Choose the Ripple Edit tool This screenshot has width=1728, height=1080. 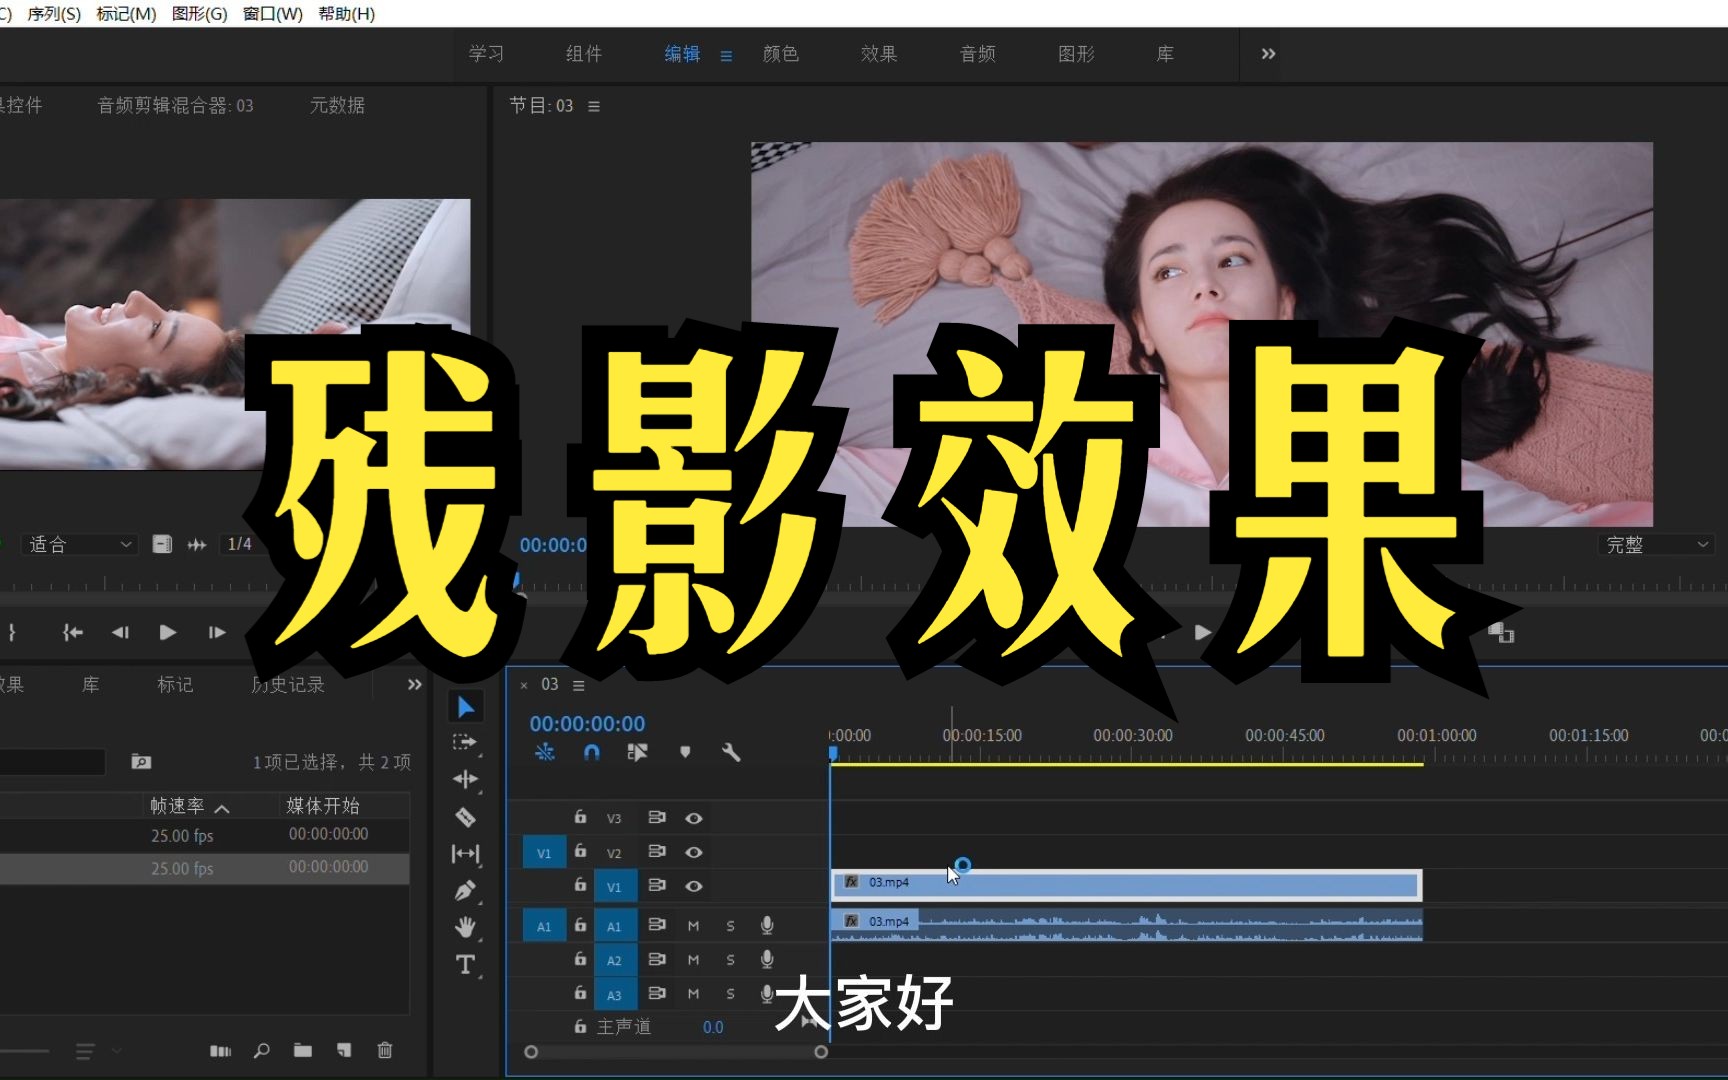click(x=466, y=780)
